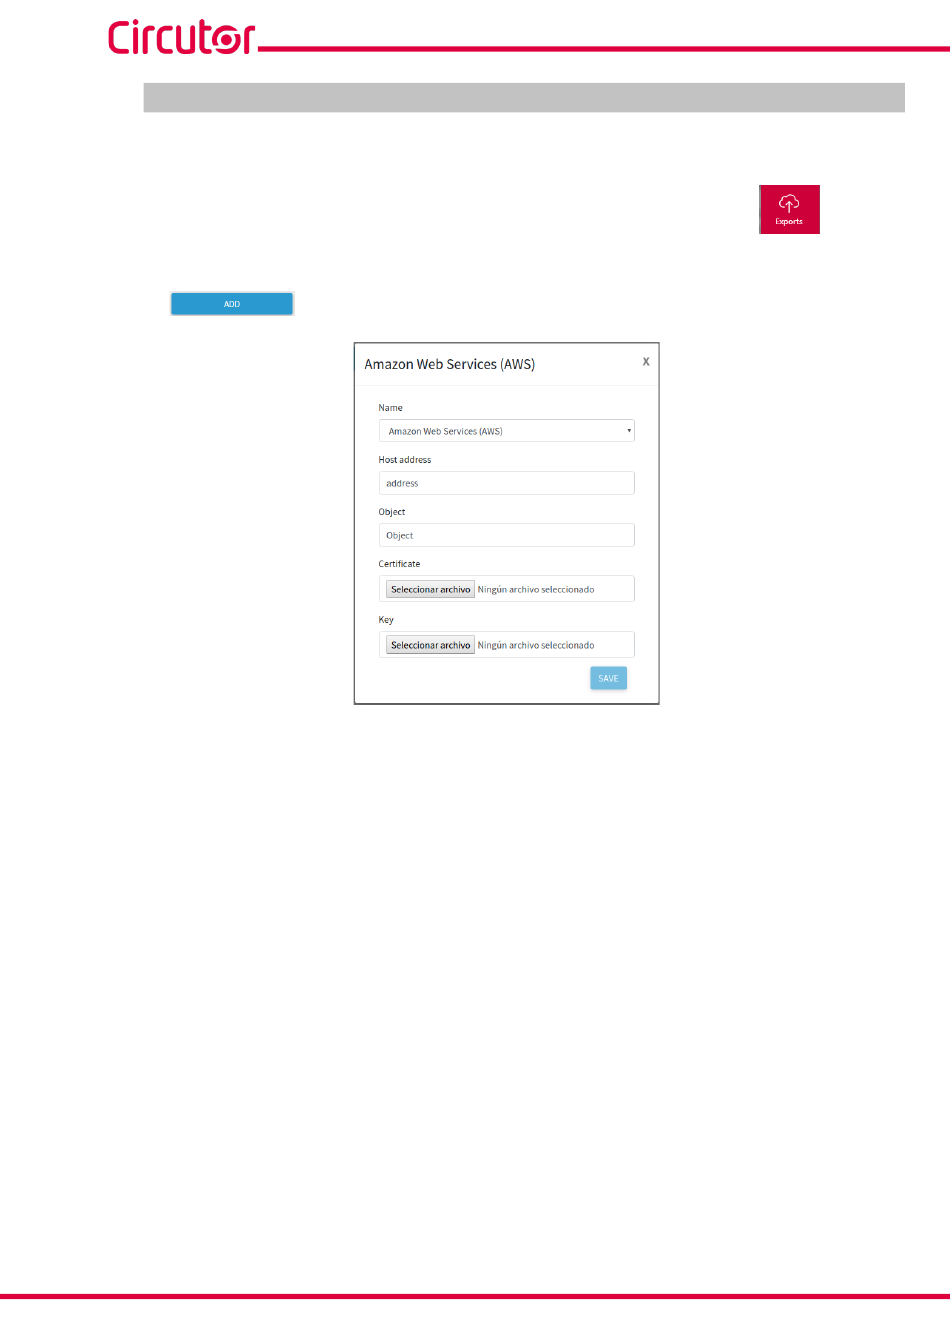Click the red Exports cloud icon
Viewport: 950px width, 1344px height.
tap(789, 209)
